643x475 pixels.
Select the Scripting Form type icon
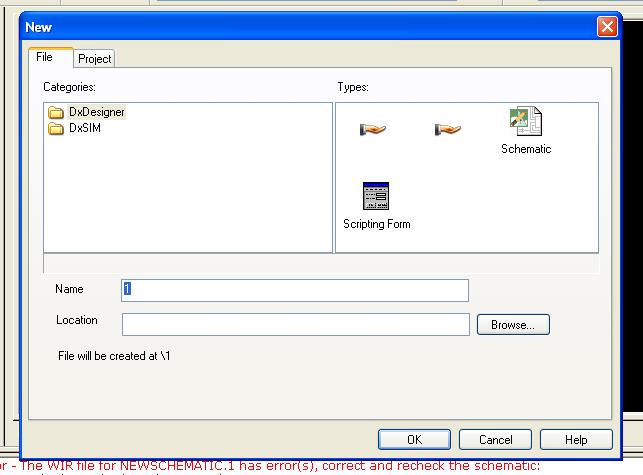click(x=376, y=196)
